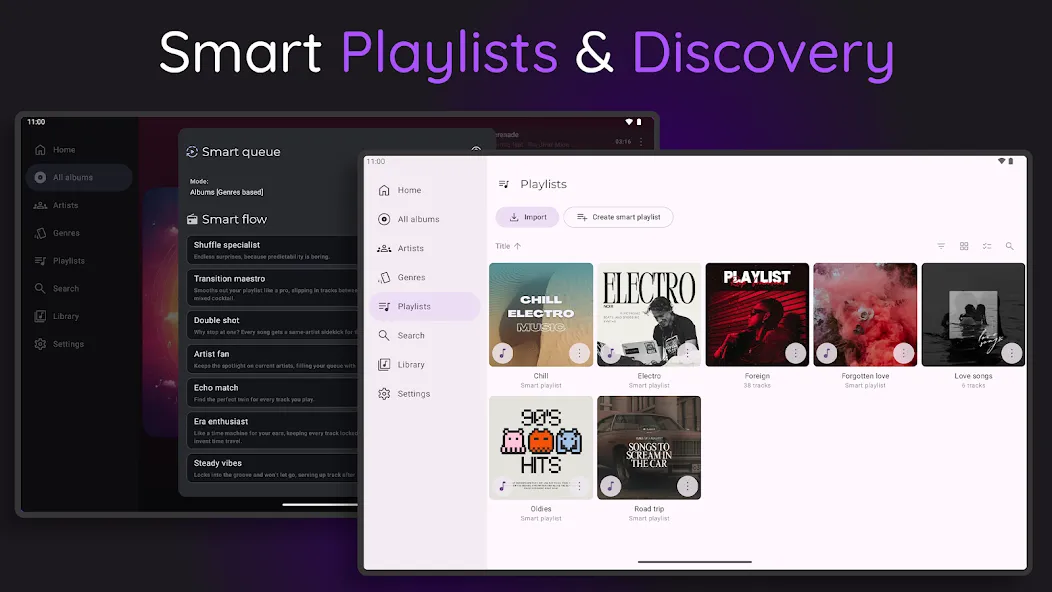Change Smart queue mode Albums Genres based
This screenshot has height=592, width=1052.
(x=227, y=187)
